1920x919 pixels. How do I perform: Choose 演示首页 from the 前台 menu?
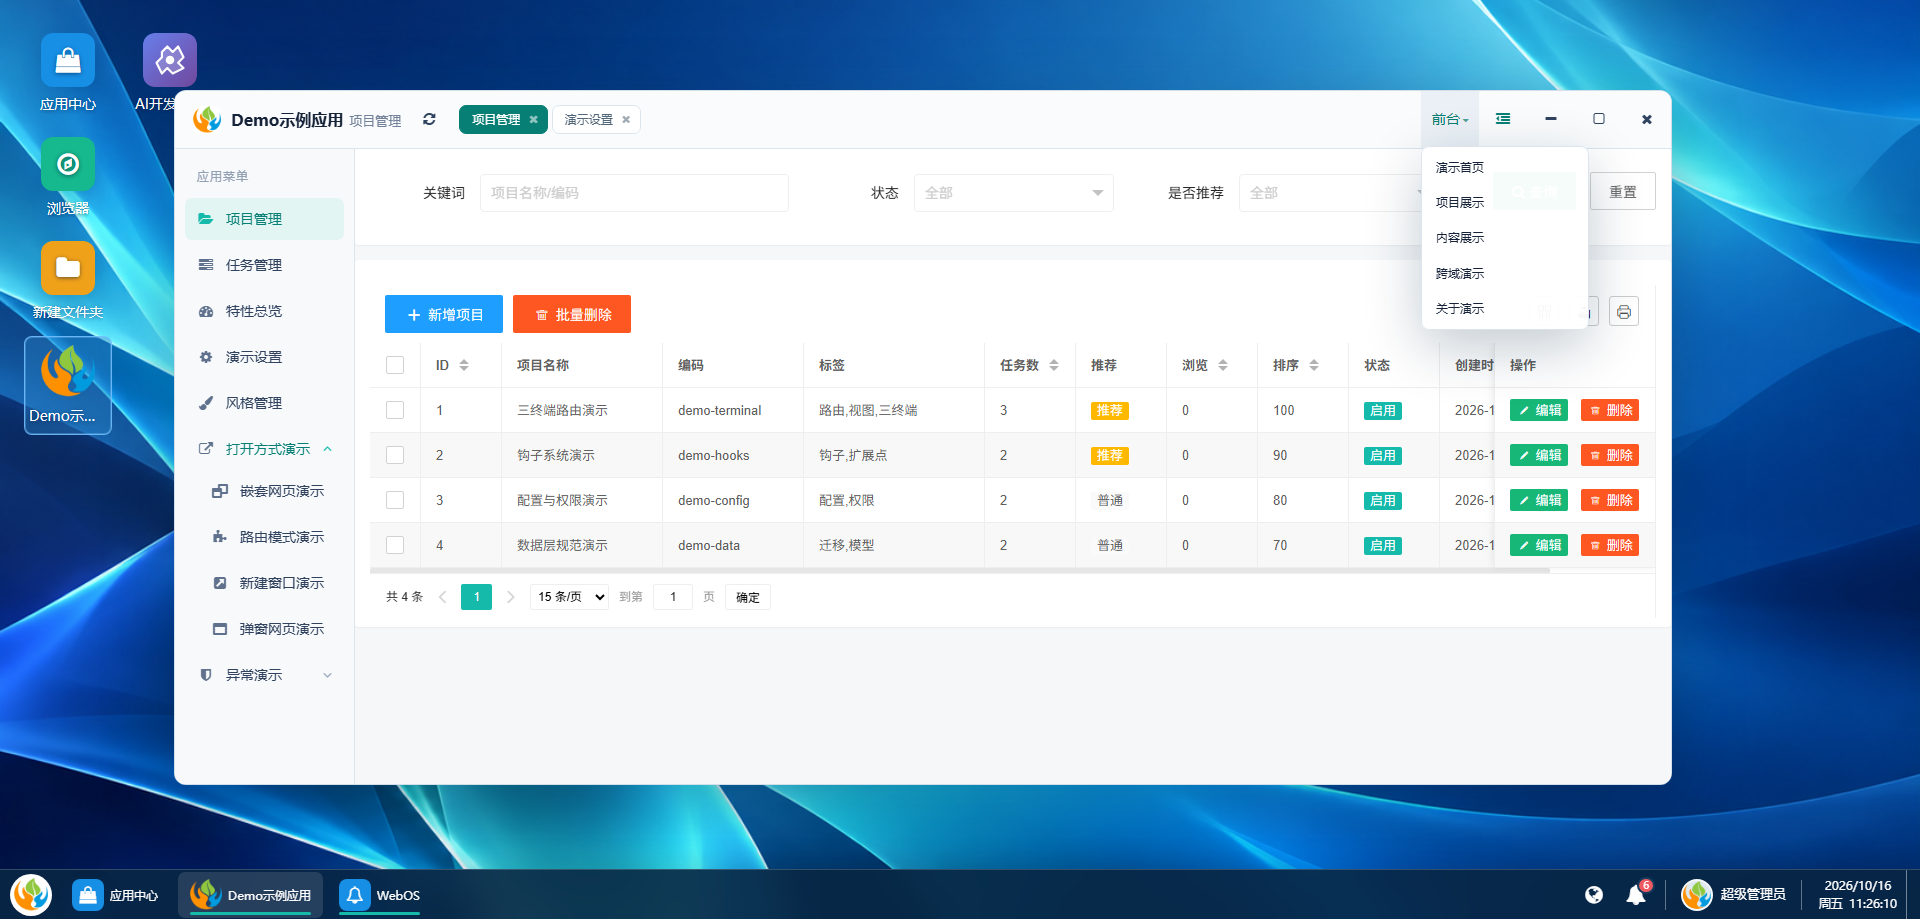tap(1460, 168)
